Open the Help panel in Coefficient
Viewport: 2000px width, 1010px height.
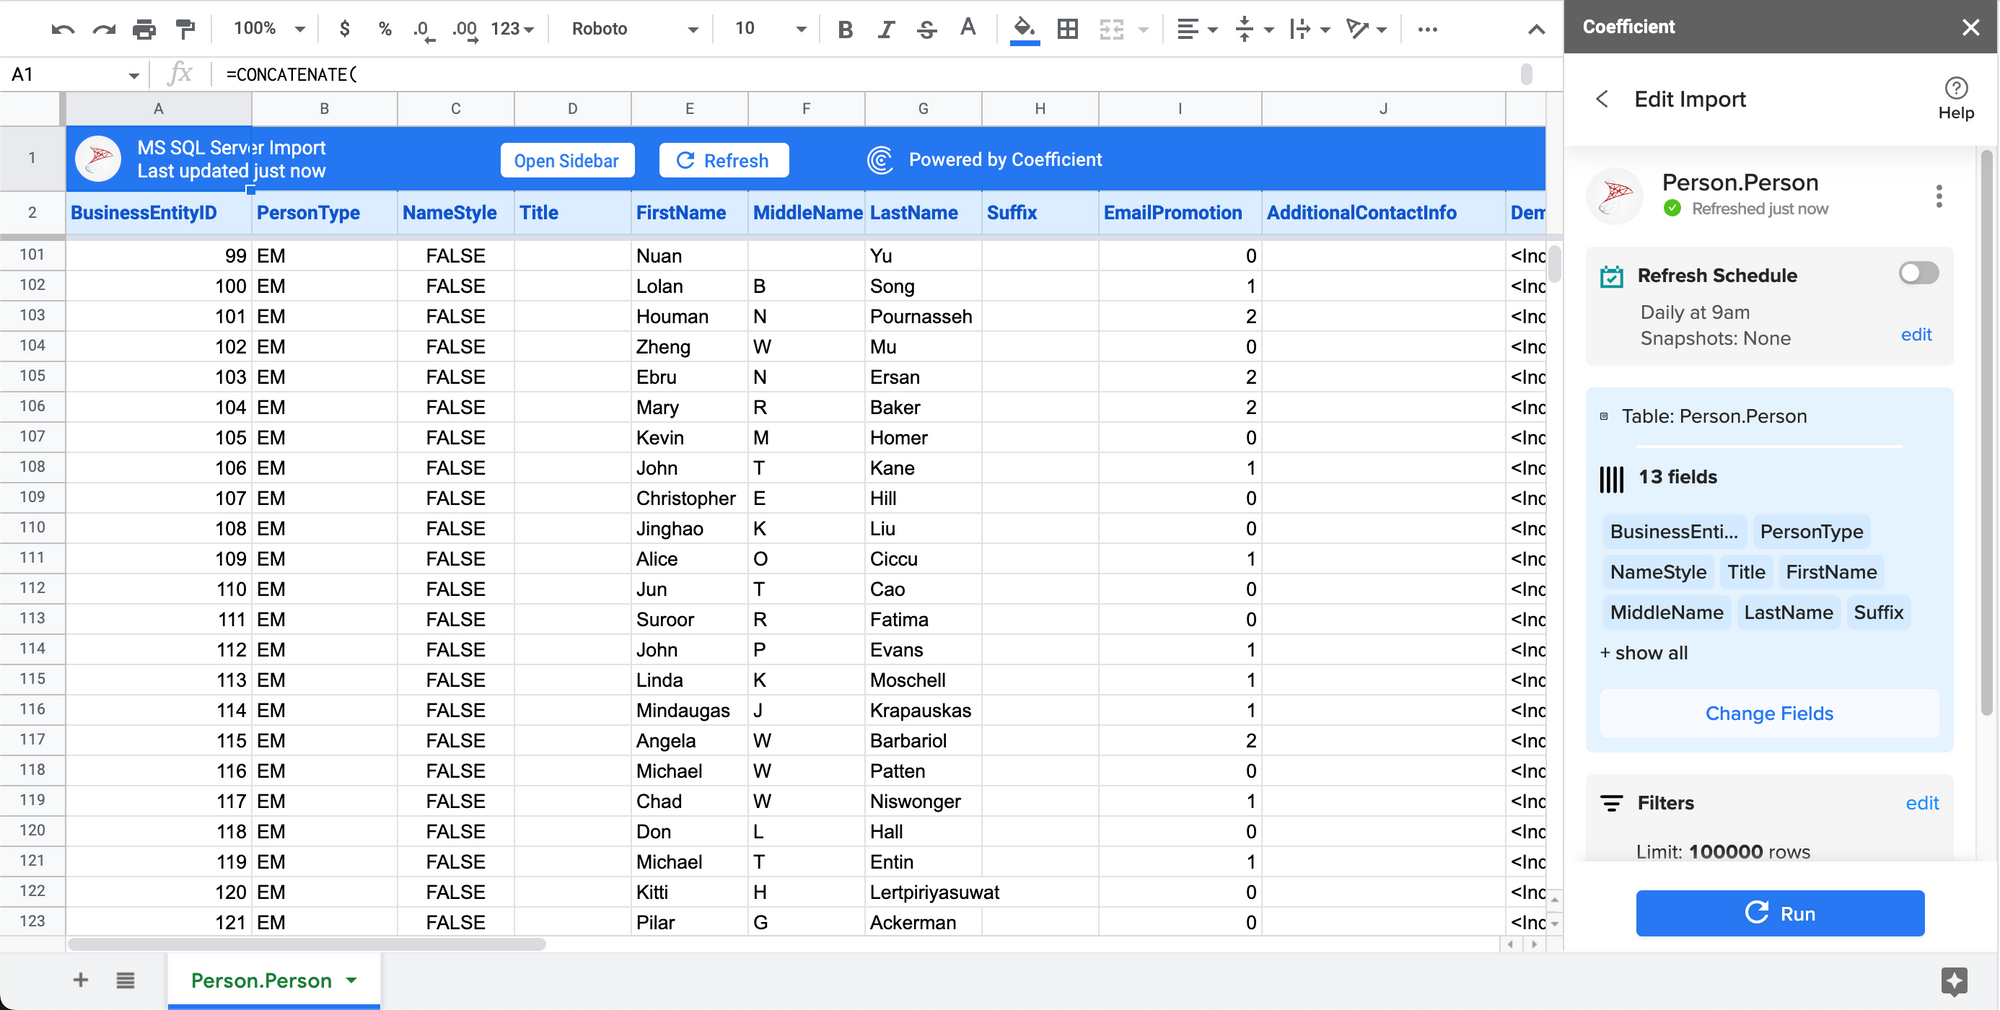point(1956,97)
